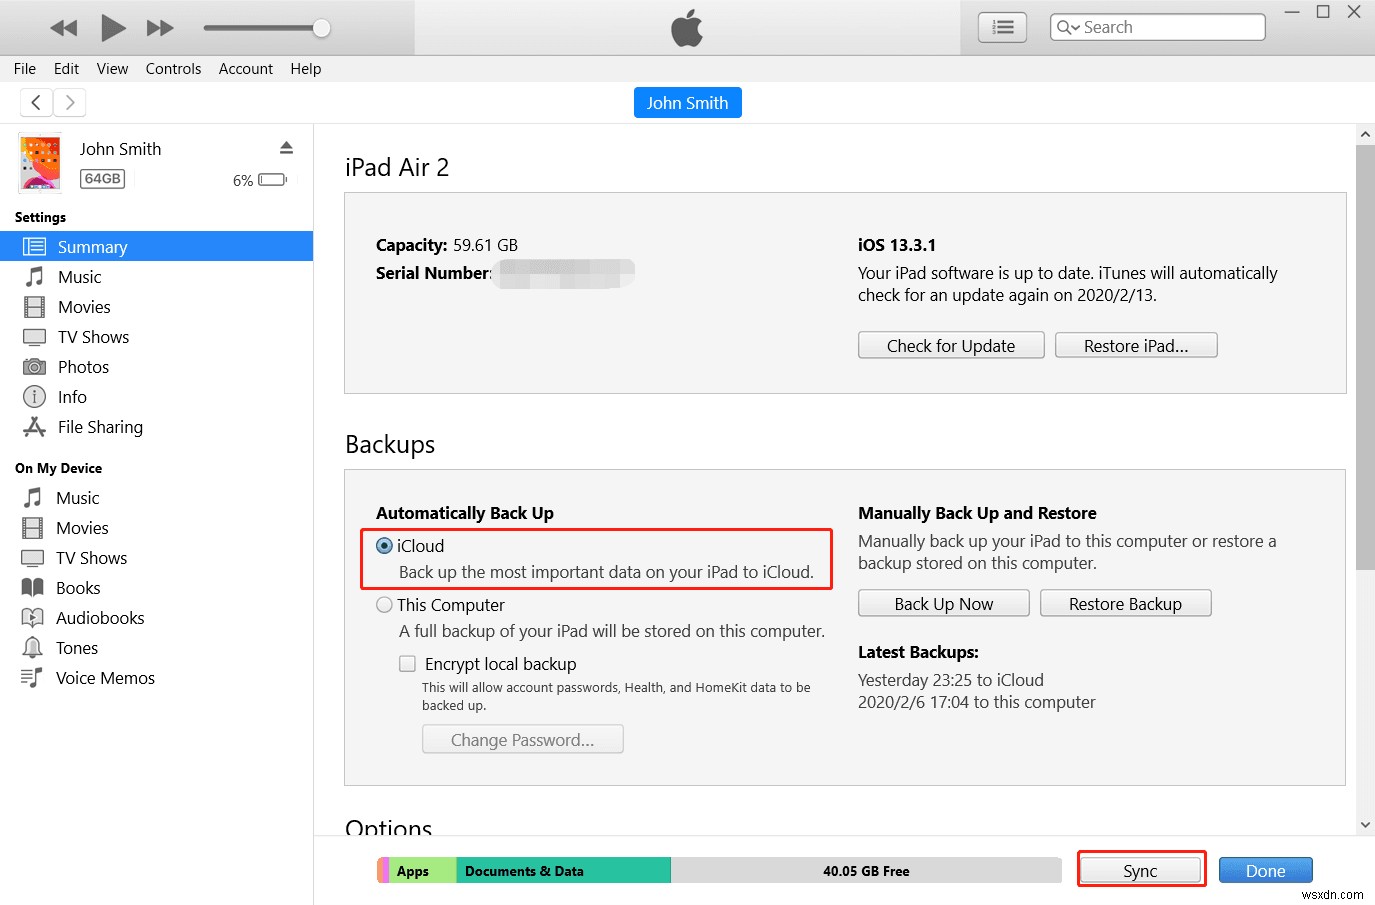Switch to the John Smith device tab
Viewport: 1375px width, 905px height.
coord(687,102)
